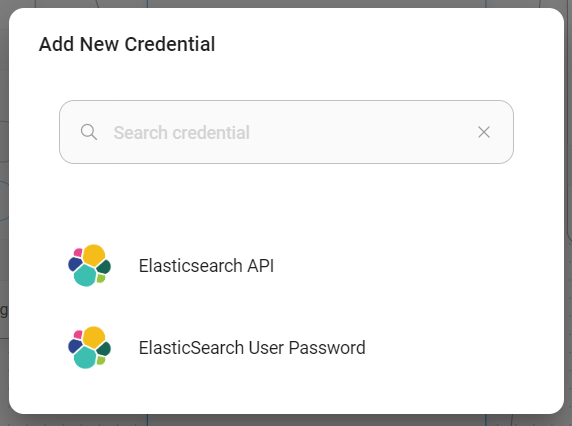Click the ElasticSearch User Password logo icon

pyautogui.click(x=89, y=348)
